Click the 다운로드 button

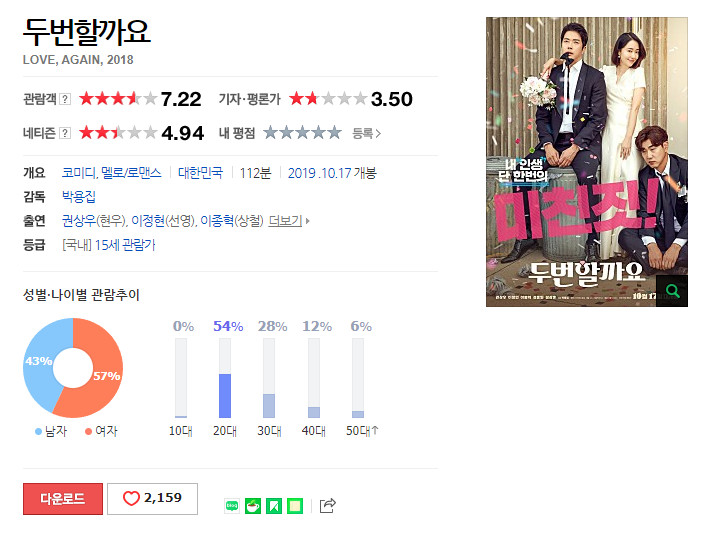click(x=63, y=499)
